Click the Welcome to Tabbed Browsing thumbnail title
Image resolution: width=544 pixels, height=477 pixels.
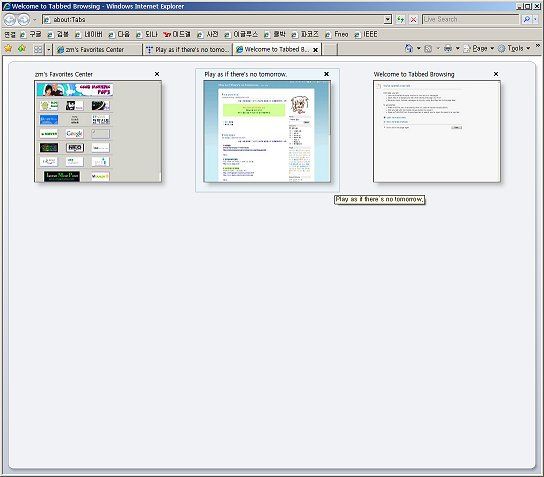(x=414, y=74)
